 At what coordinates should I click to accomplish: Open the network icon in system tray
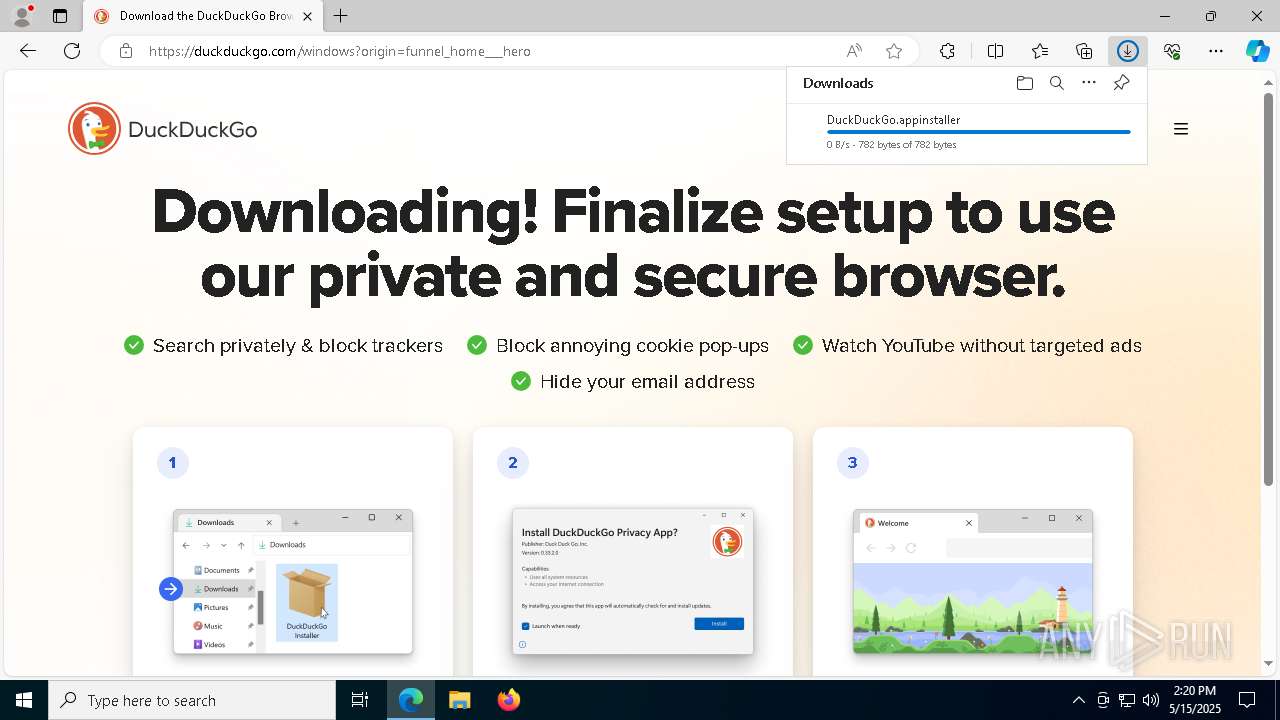(x=1127, y=700)
